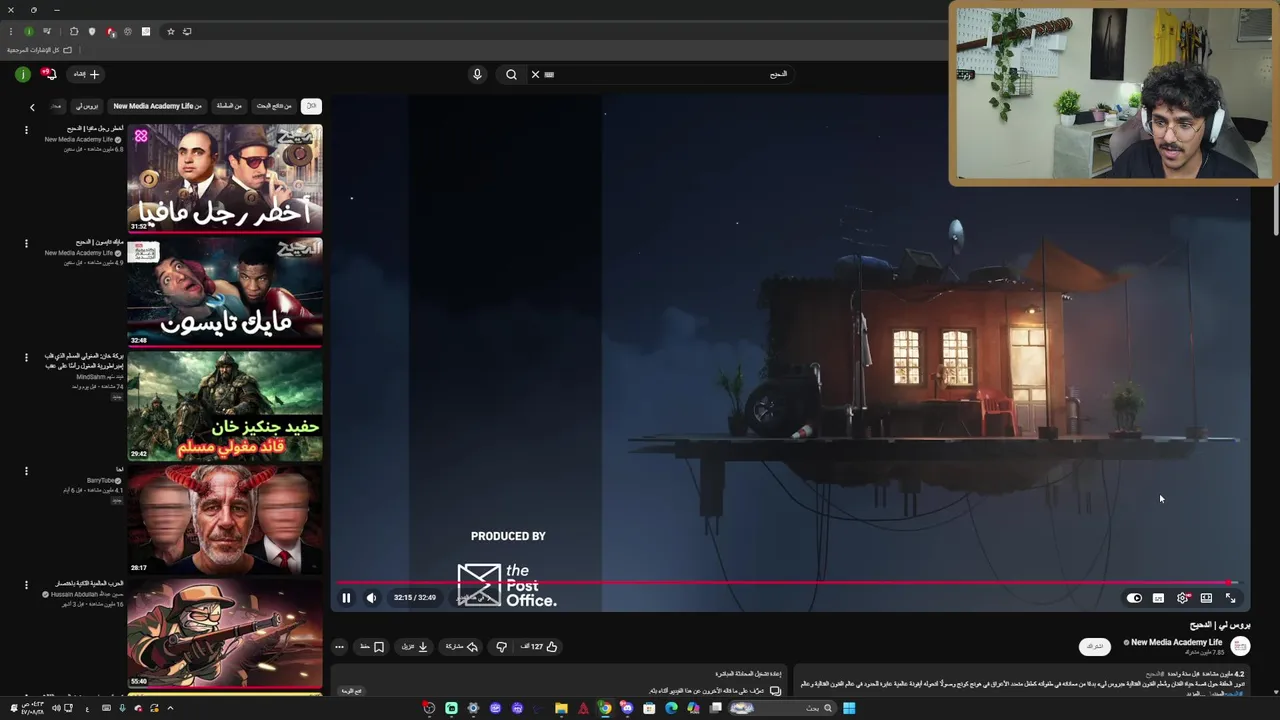Open the cartoon soldier 55:40 video thumbnail
The width and height of the screenshot is (1280, 720).
225,634
